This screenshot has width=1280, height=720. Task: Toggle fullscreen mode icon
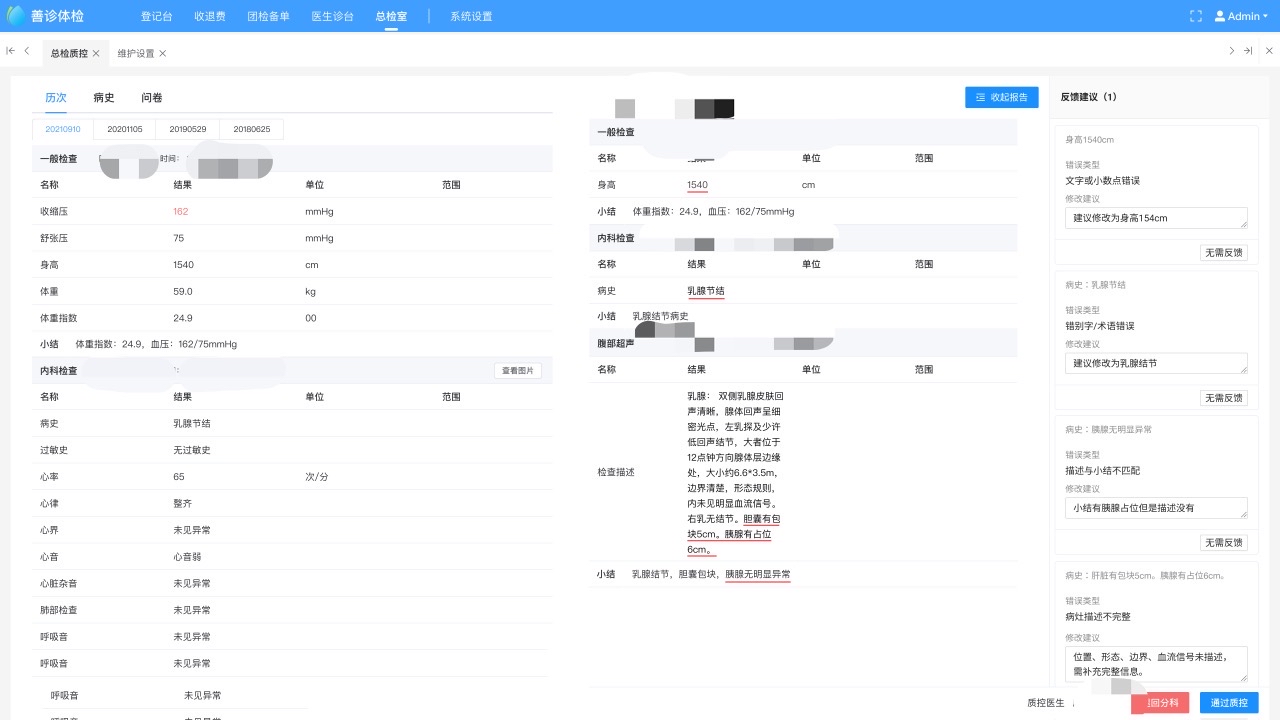[x=1195, y=16]
